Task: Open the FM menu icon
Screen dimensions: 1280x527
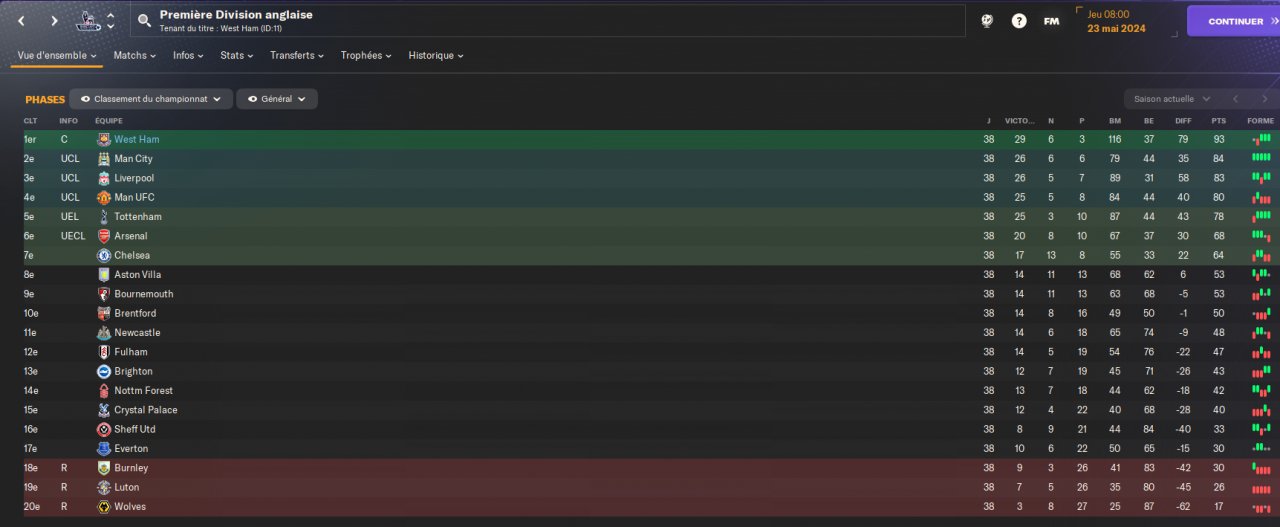Action: click(1051, 20)
